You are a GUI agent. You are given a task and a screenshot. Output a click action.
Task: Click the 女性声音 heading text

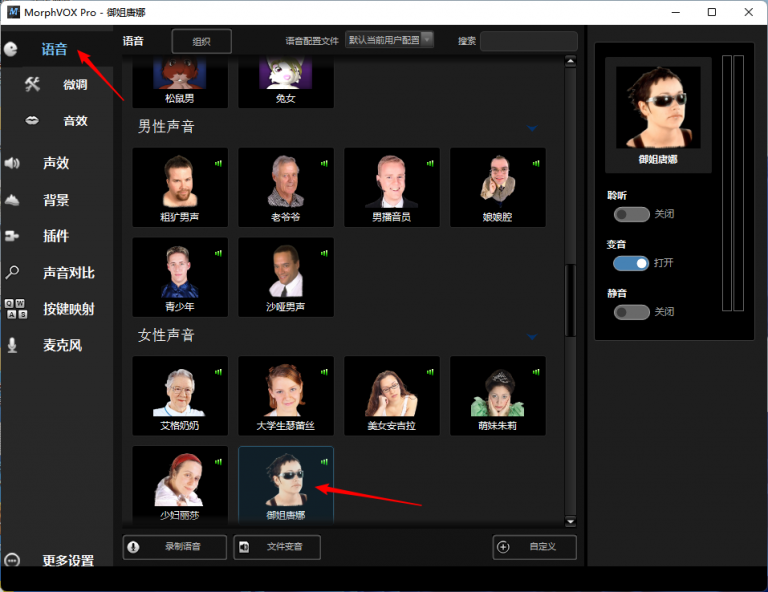[166, 335]
